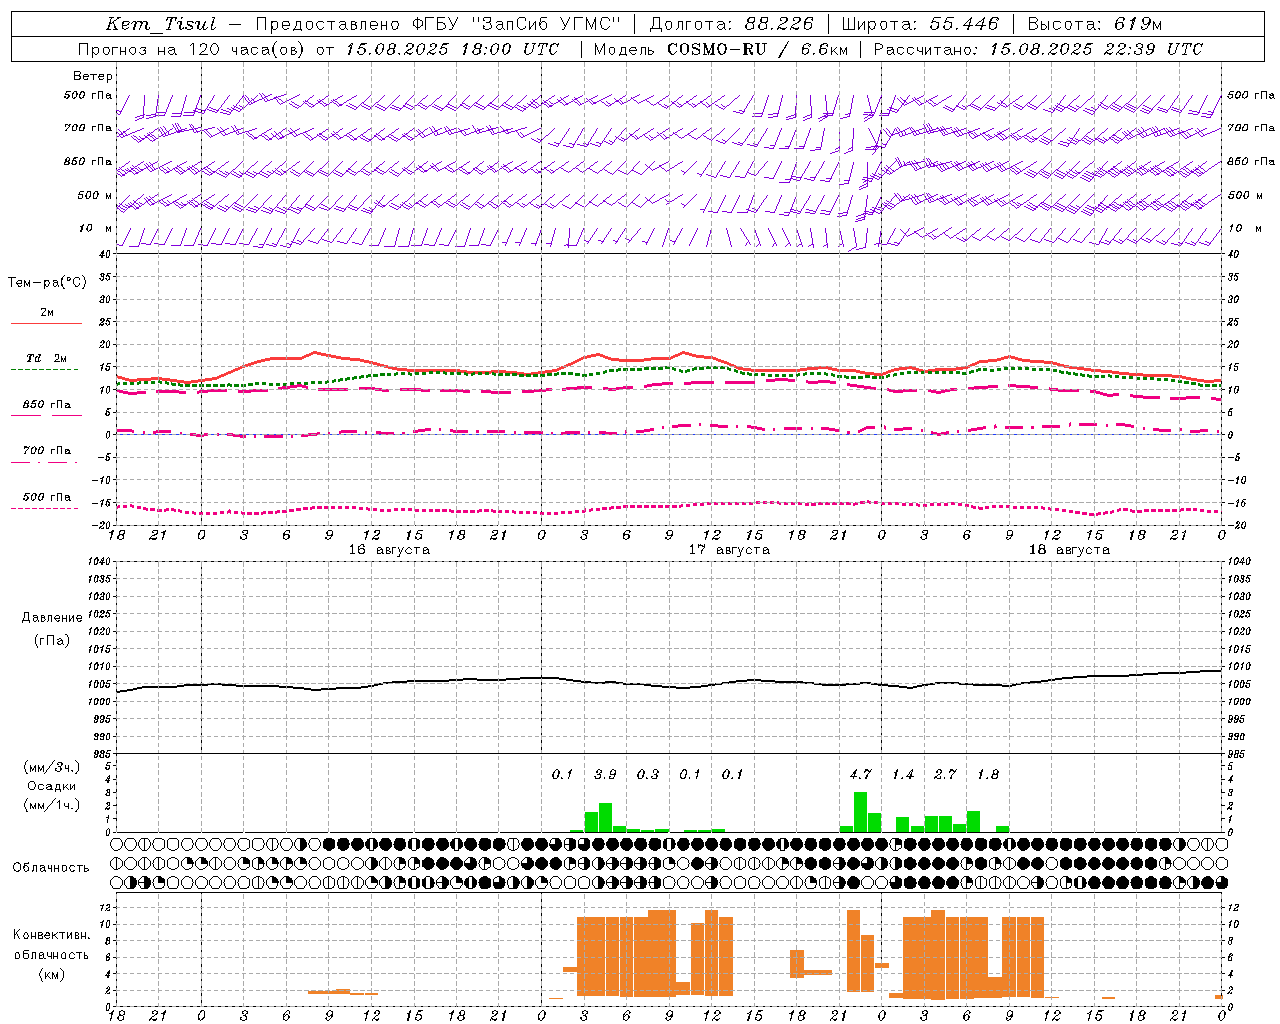Click the model name COSMO-RU / 6.6км
The image size is (1280, 1024).
[758, 49]
